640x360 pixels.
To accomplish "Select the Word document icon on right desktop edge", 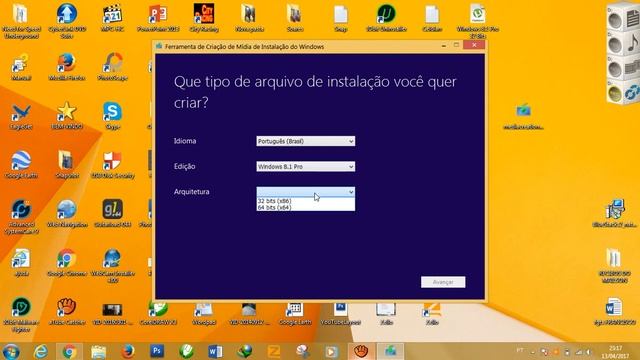I will click(614, 312).
